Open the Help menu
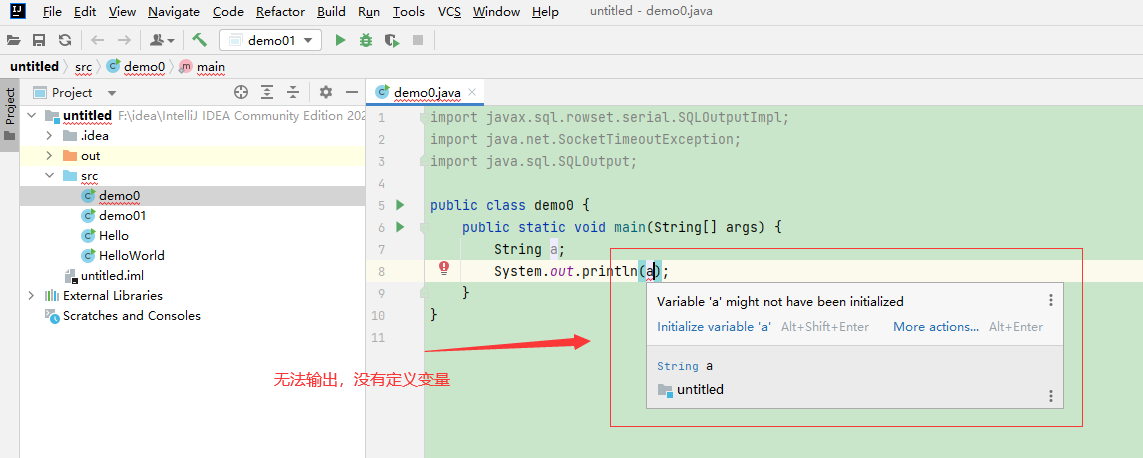The width and height of the screenshot is (1143, 458). tap(545, 12)
